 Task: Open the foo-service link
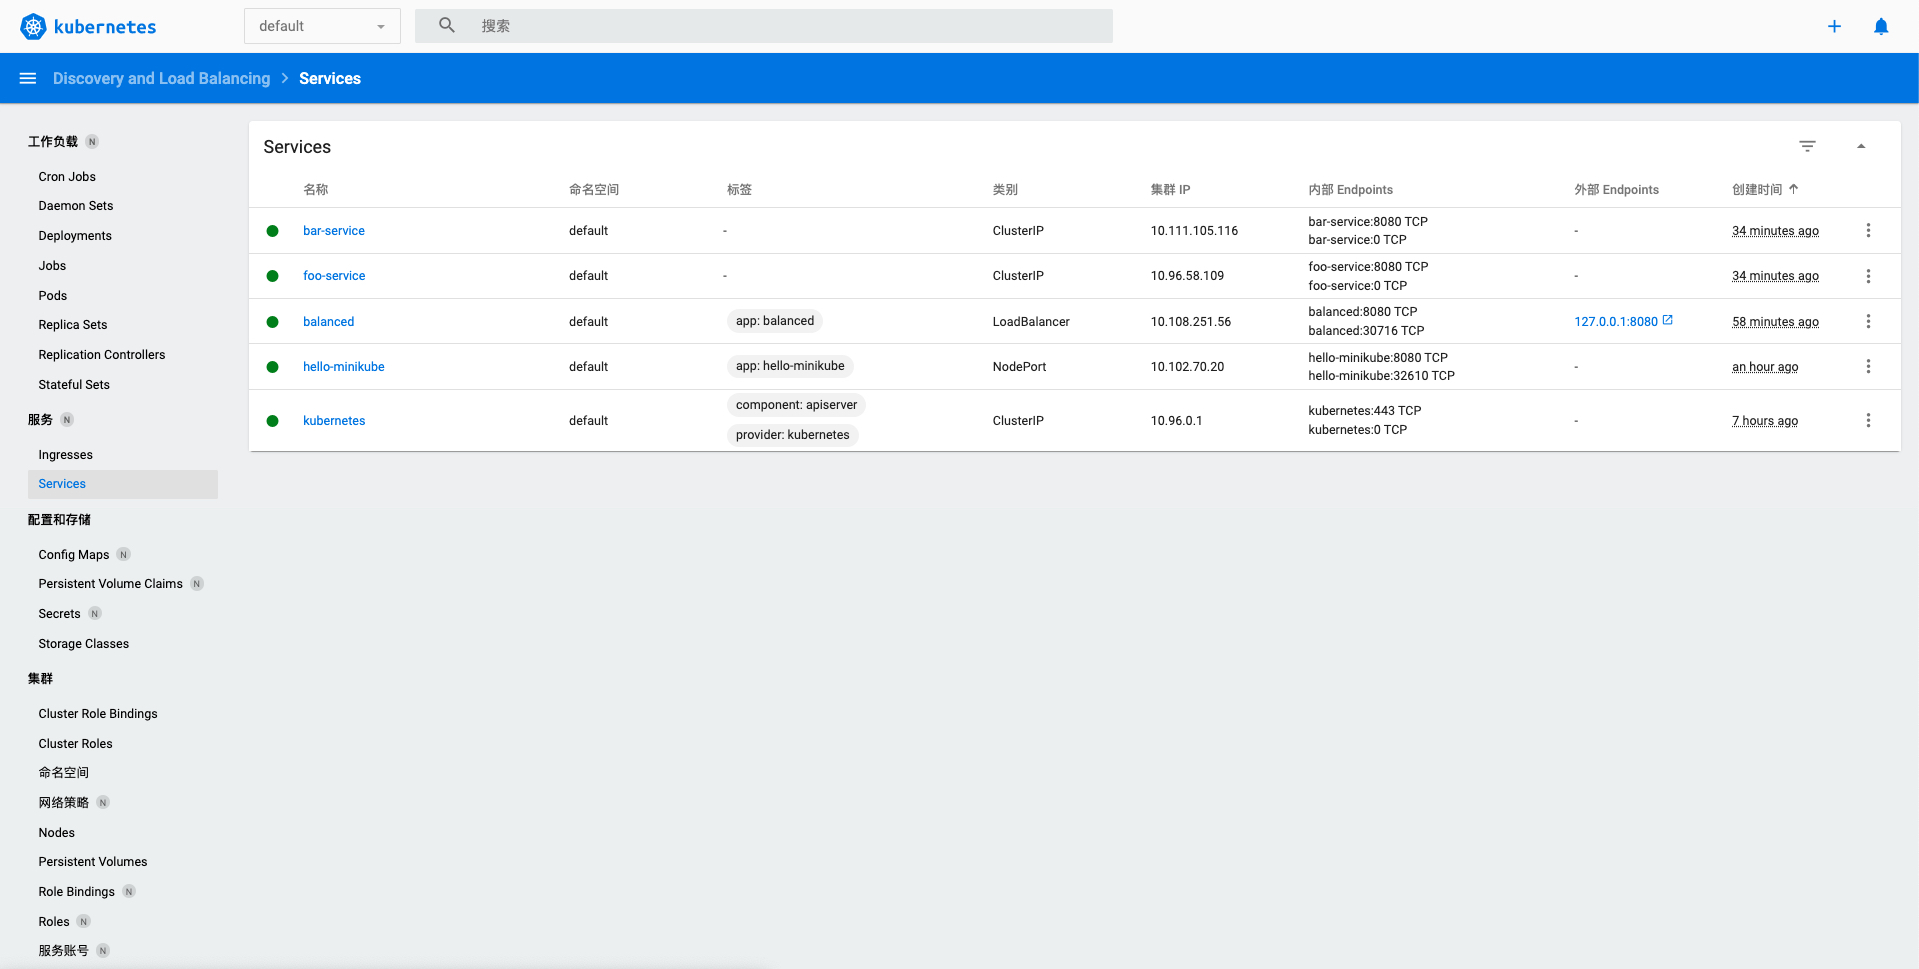[x=334, y=276]
